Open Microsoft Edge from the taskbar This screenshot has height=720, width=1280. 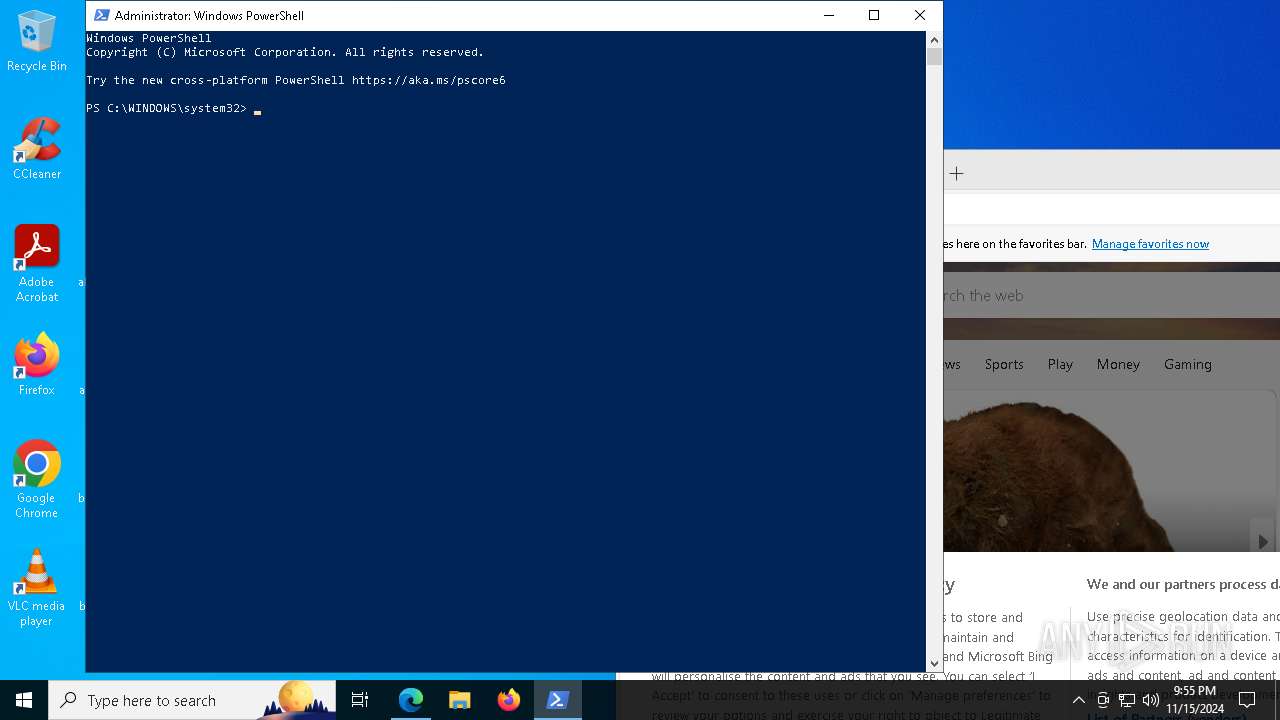point(411,700)
